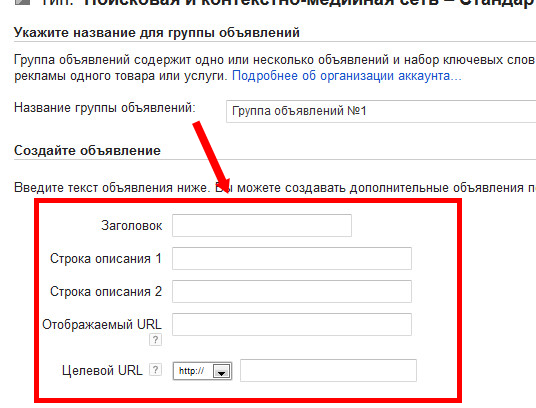
Task: Click the Укажите название для группы heading
Action: (157, 33)
